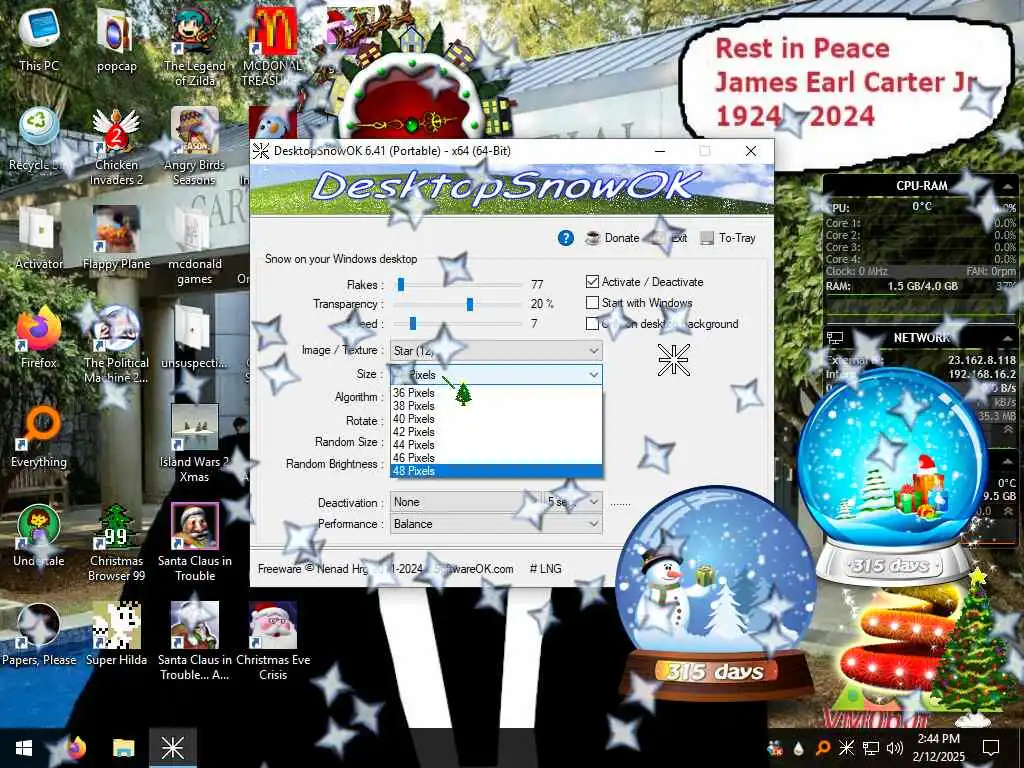Click DesktopSnowOK taskbar button
This screenshot has height=768, width=1024.
point(172,748)
